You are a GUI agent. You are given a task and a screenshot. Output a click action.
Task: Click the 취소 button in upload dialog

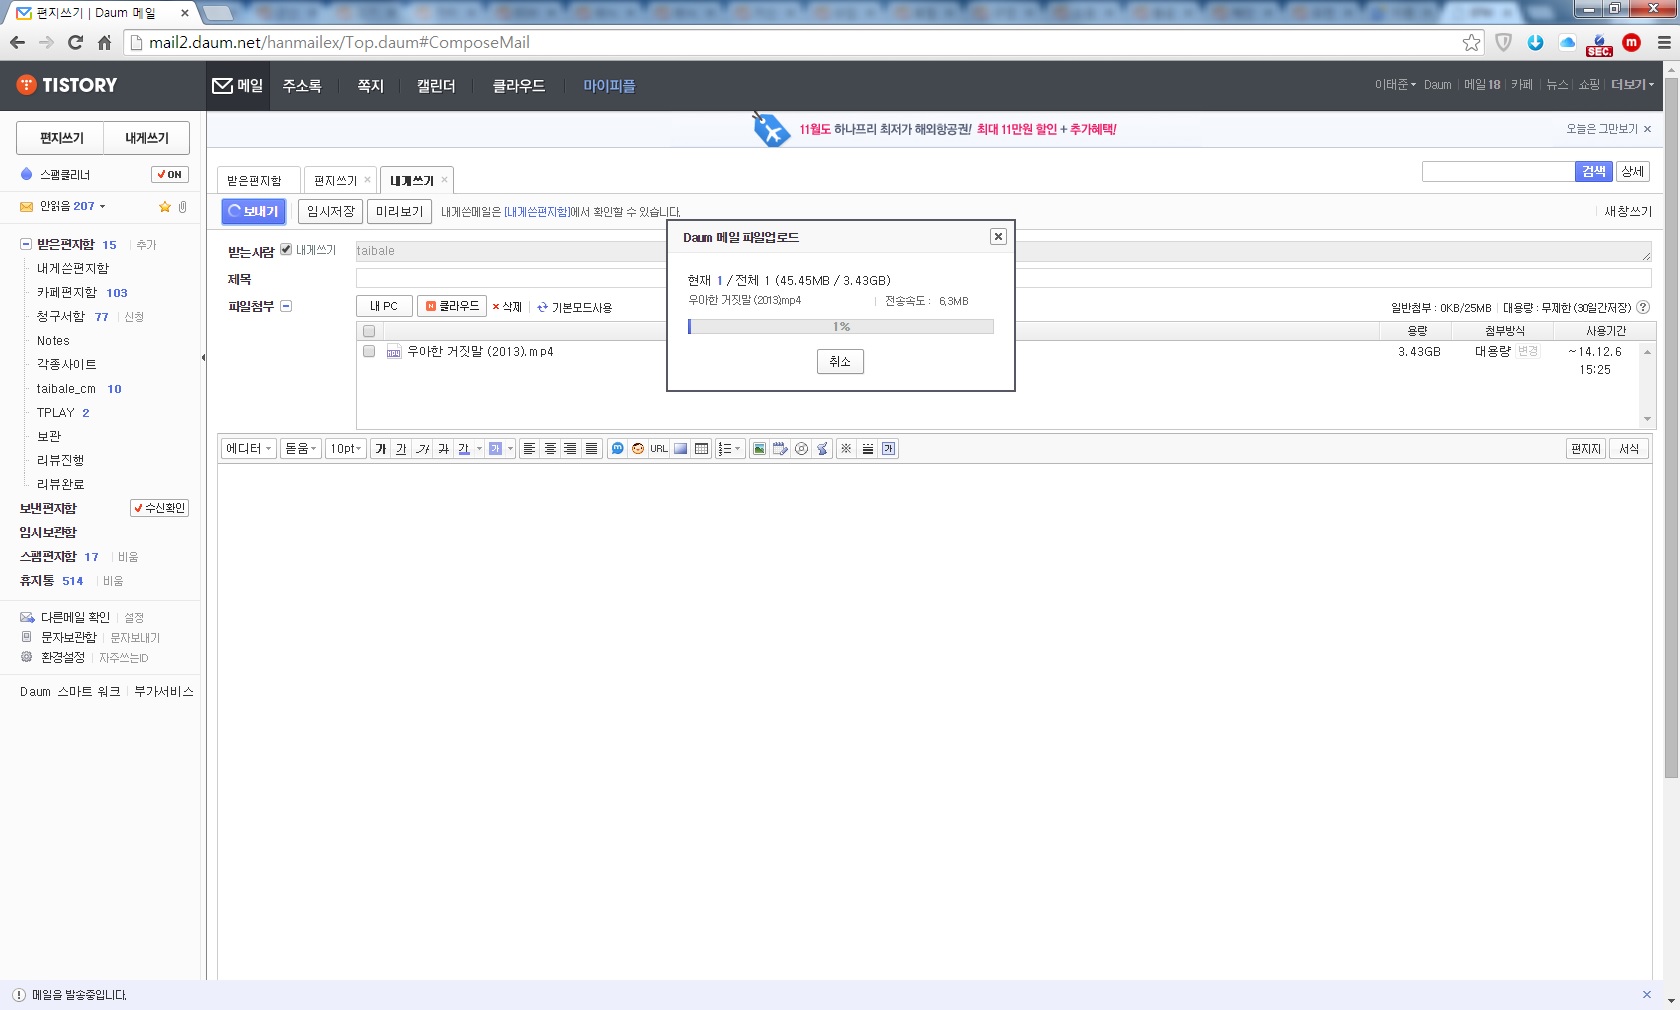[x=840, y=361]
